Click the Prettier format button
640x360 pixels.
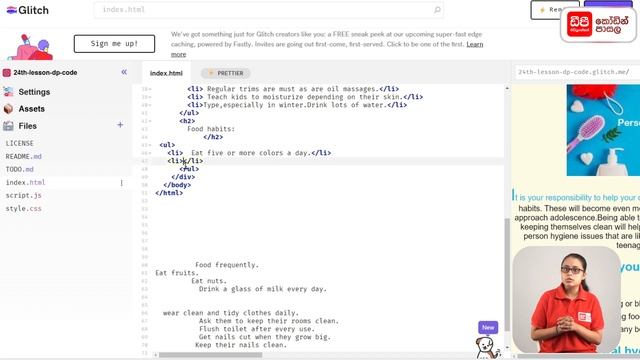click(226, 73)
